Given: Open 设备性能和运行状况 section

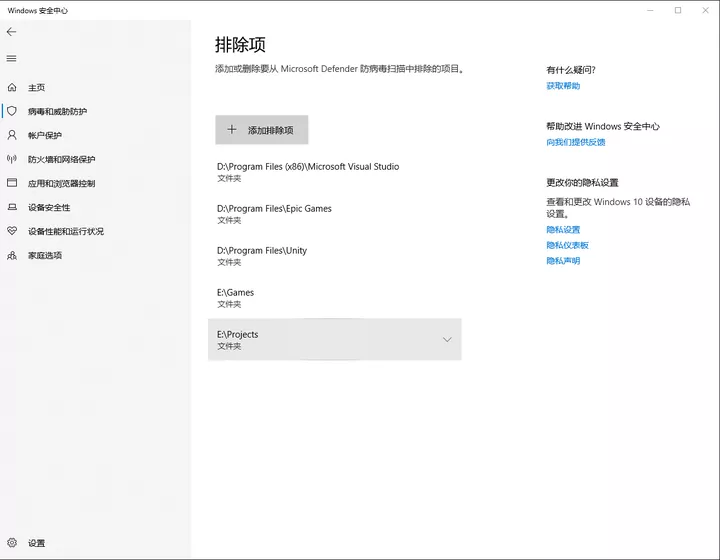Looking at the screenshot, I should [x=66, y=231].
